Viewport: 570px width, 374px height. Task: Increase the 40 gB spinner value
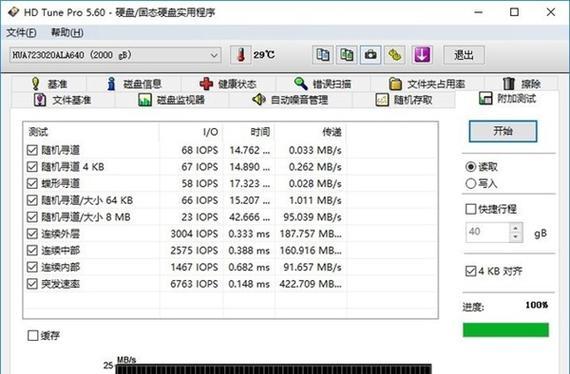(515, 228)
